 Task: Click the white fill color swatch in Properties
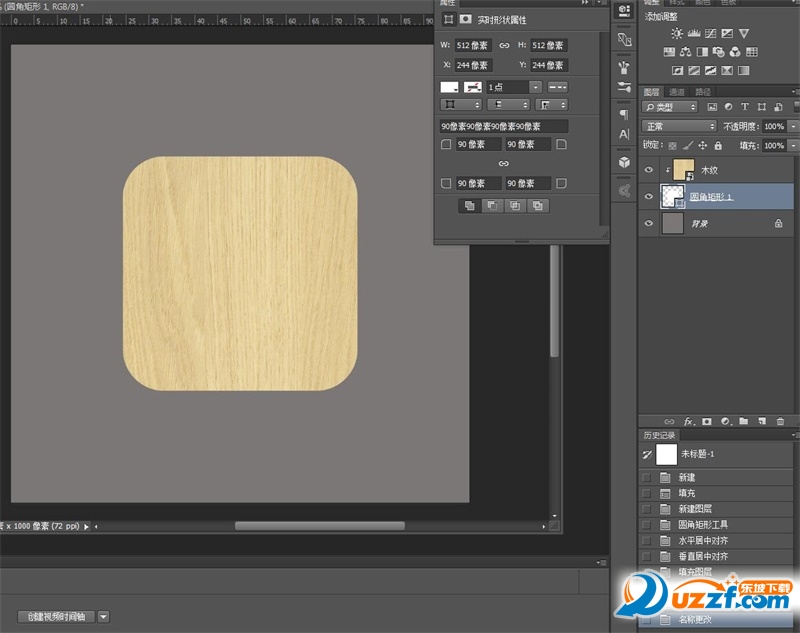click(450, 88)
